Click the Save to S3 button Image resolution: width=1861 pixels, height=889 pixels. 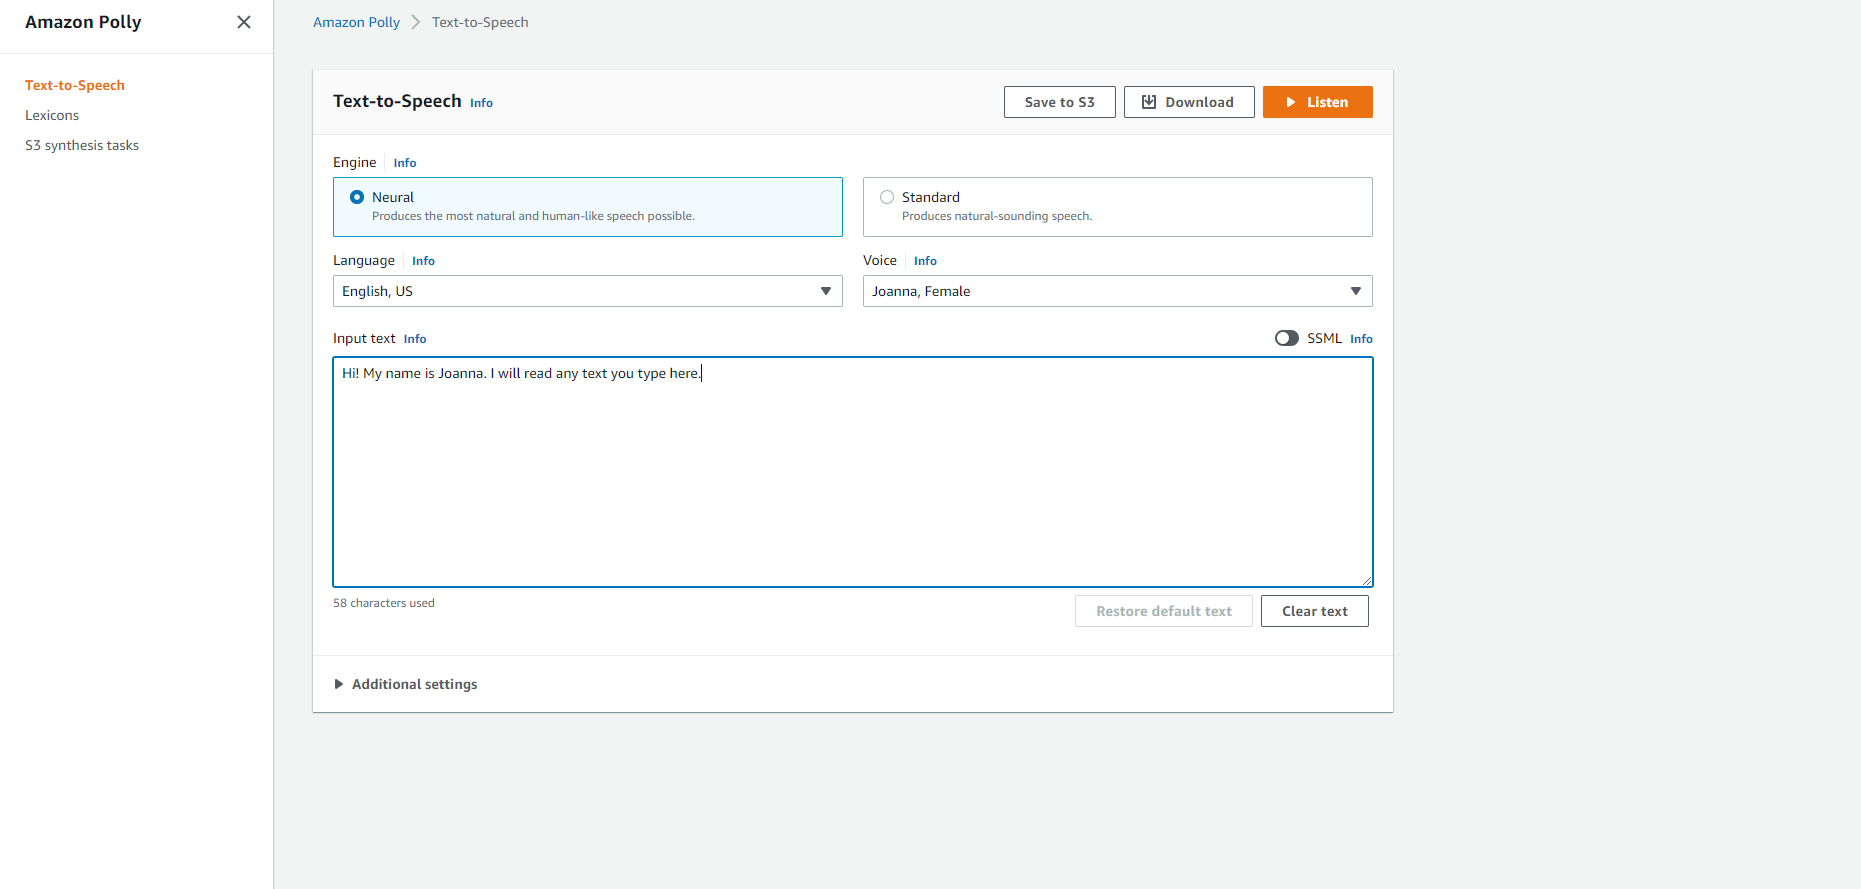click(1060, 102)
